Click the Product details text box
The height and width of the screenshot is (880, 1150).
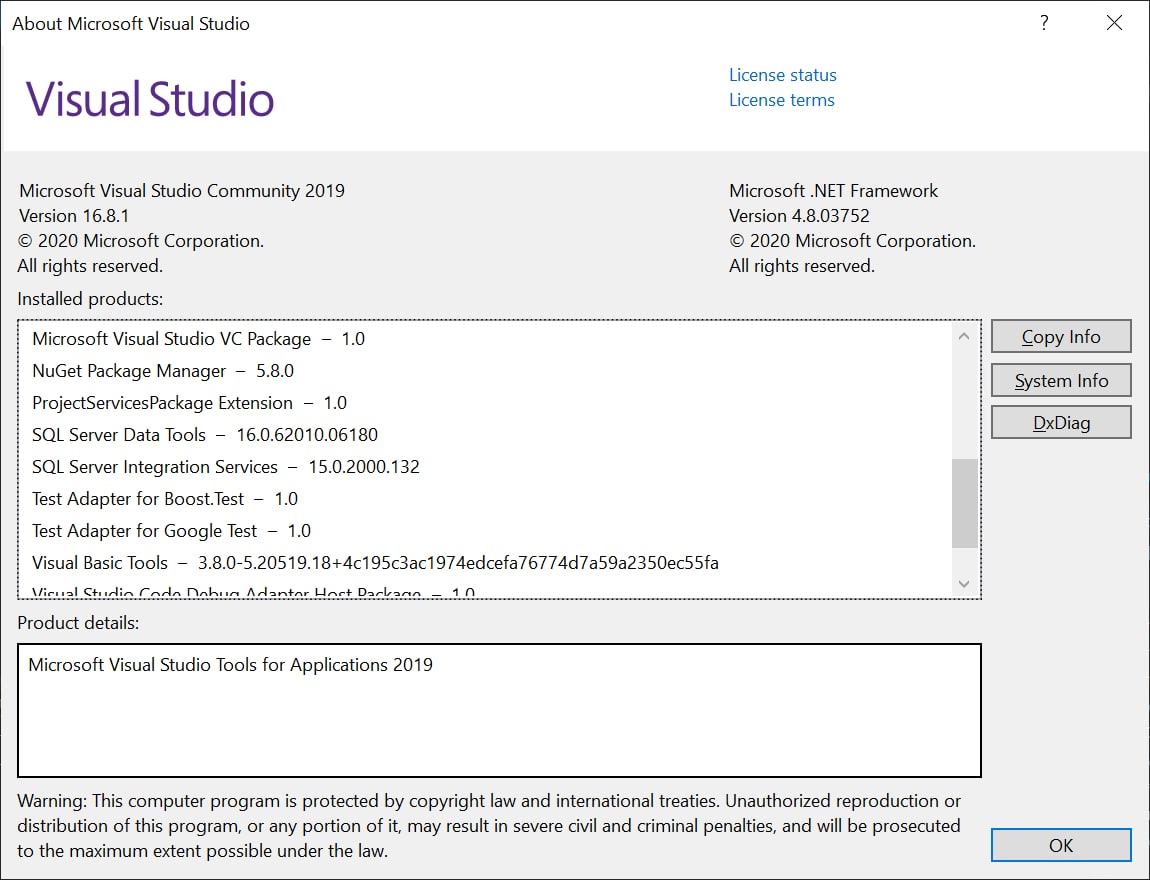(x=499, y=711)
